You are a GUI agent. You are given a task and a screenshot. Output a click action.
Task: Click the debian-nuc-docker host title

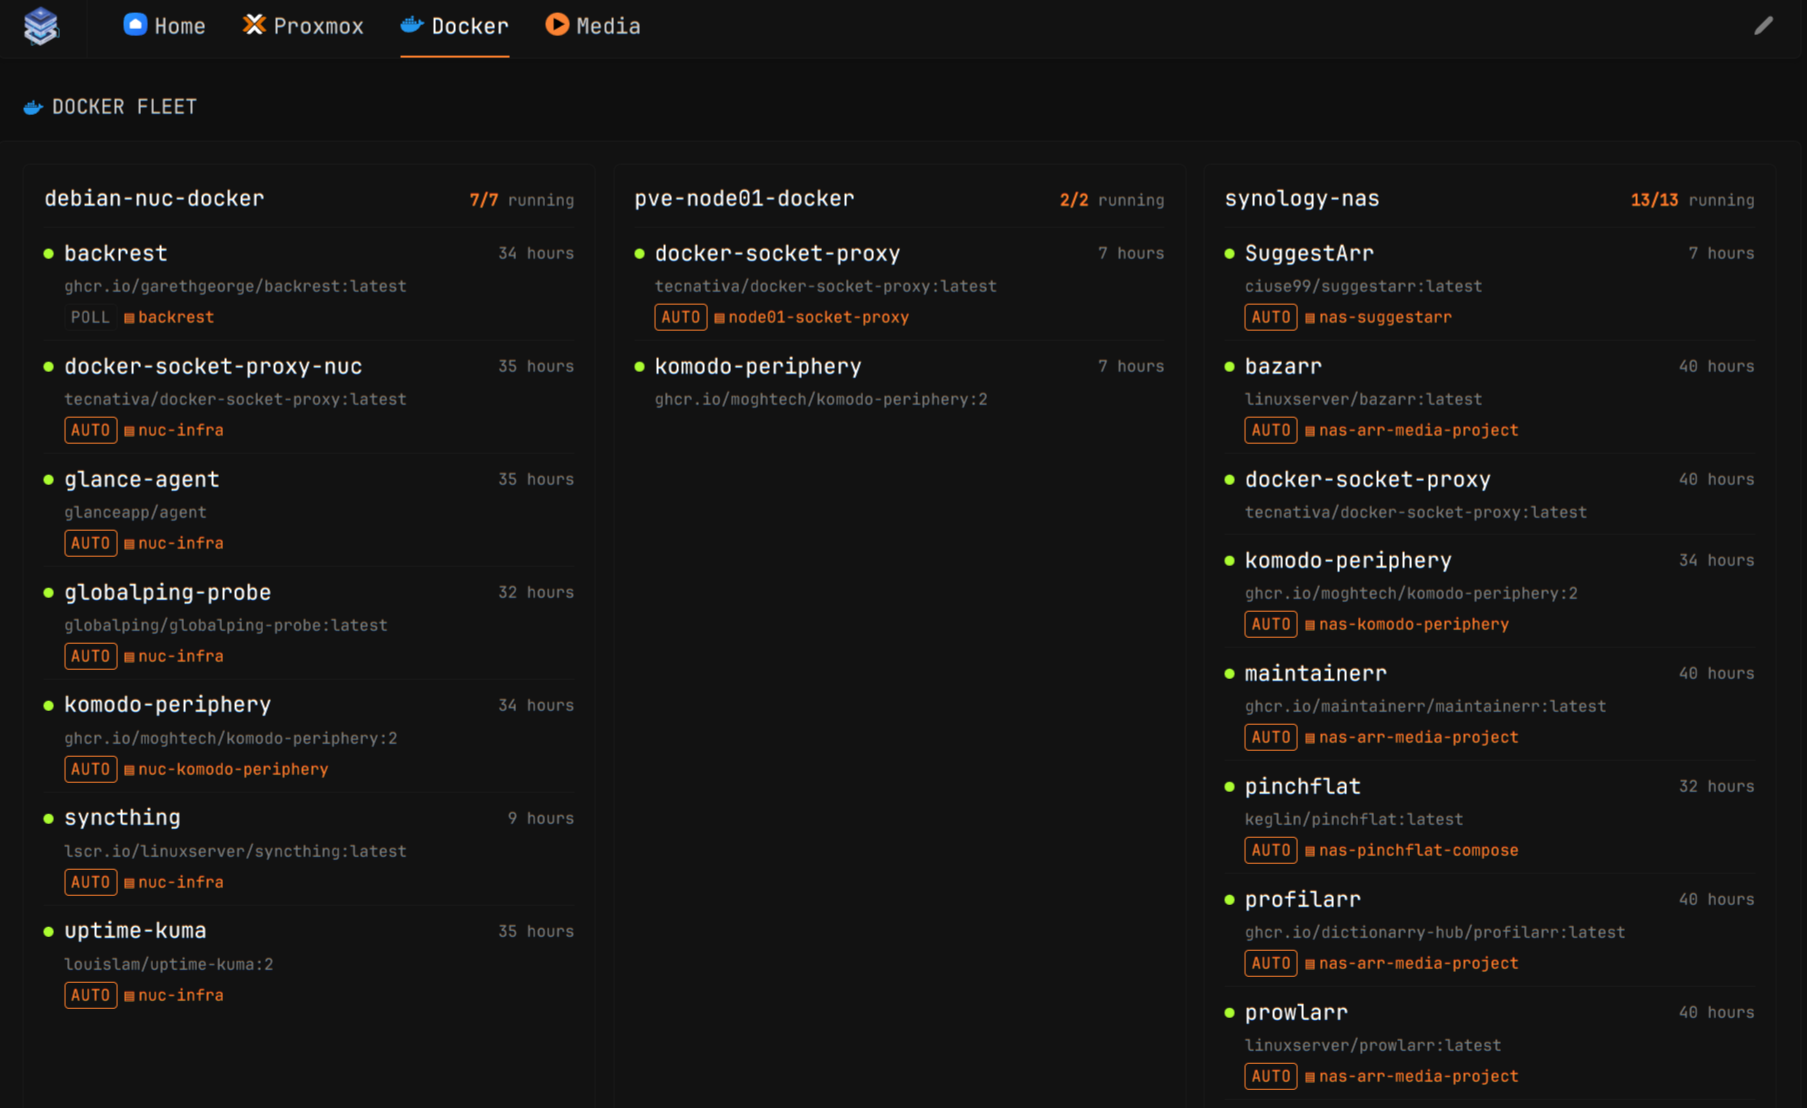tap(154, 198)
